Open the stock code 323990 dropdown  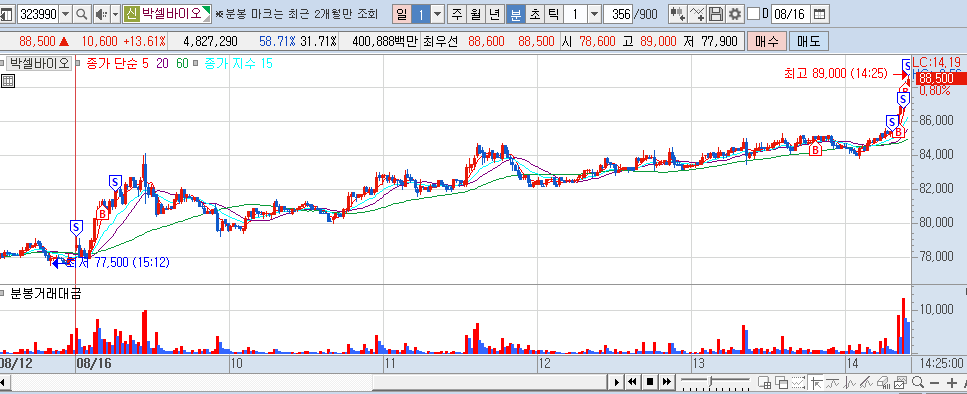tap(65, 14)
